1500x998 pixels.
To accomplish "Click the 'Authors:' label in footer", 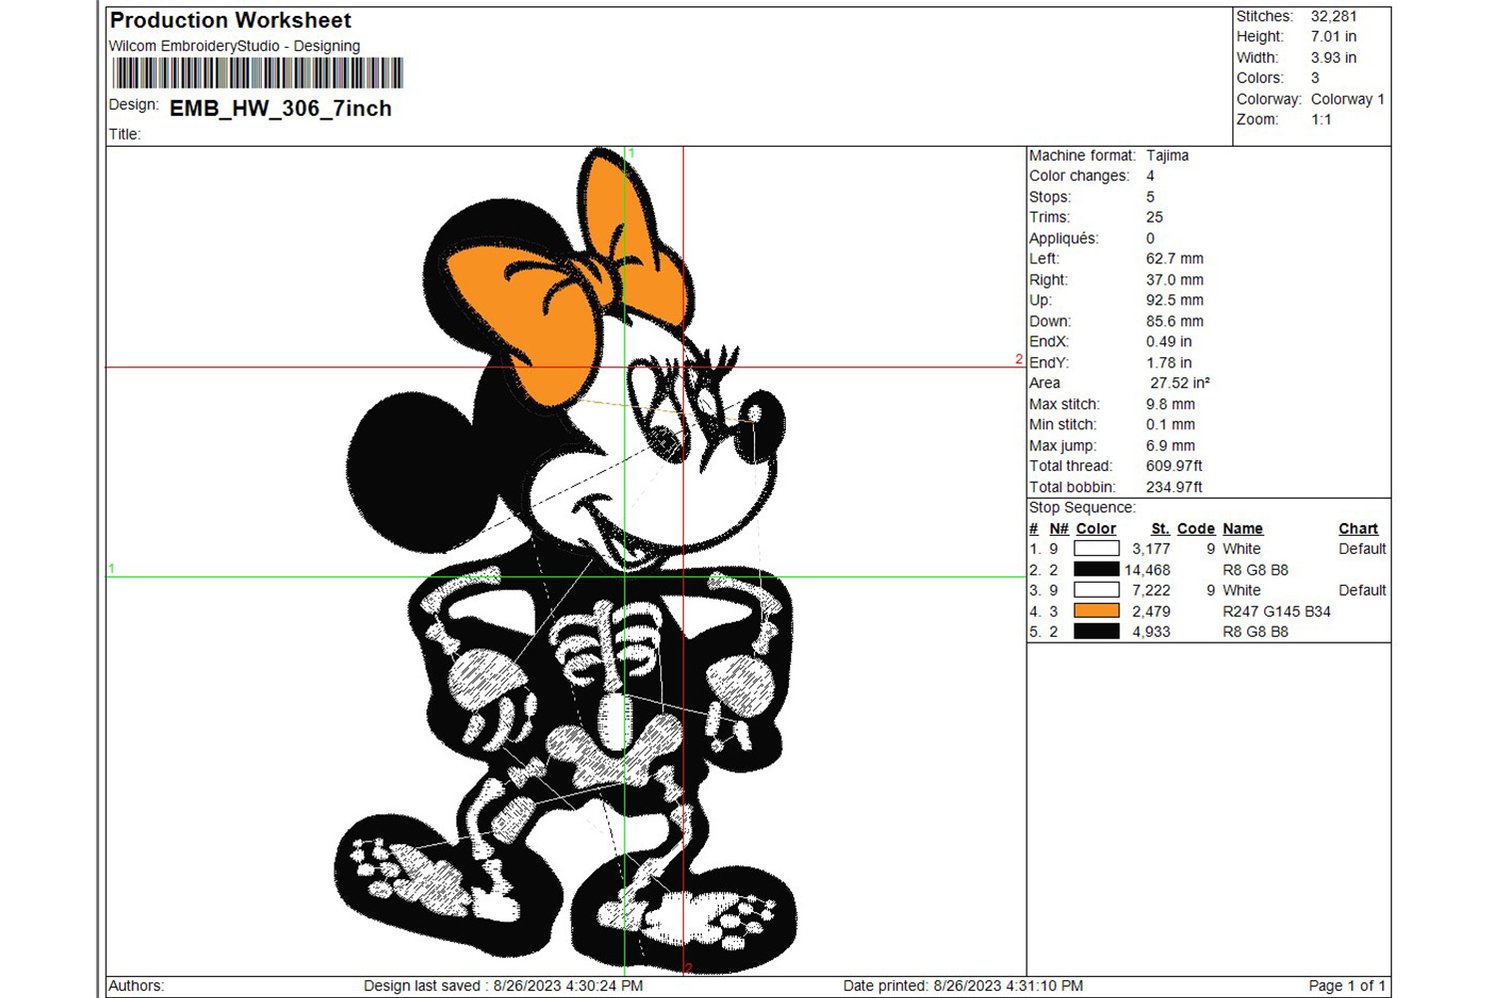I will click(136, 986).
